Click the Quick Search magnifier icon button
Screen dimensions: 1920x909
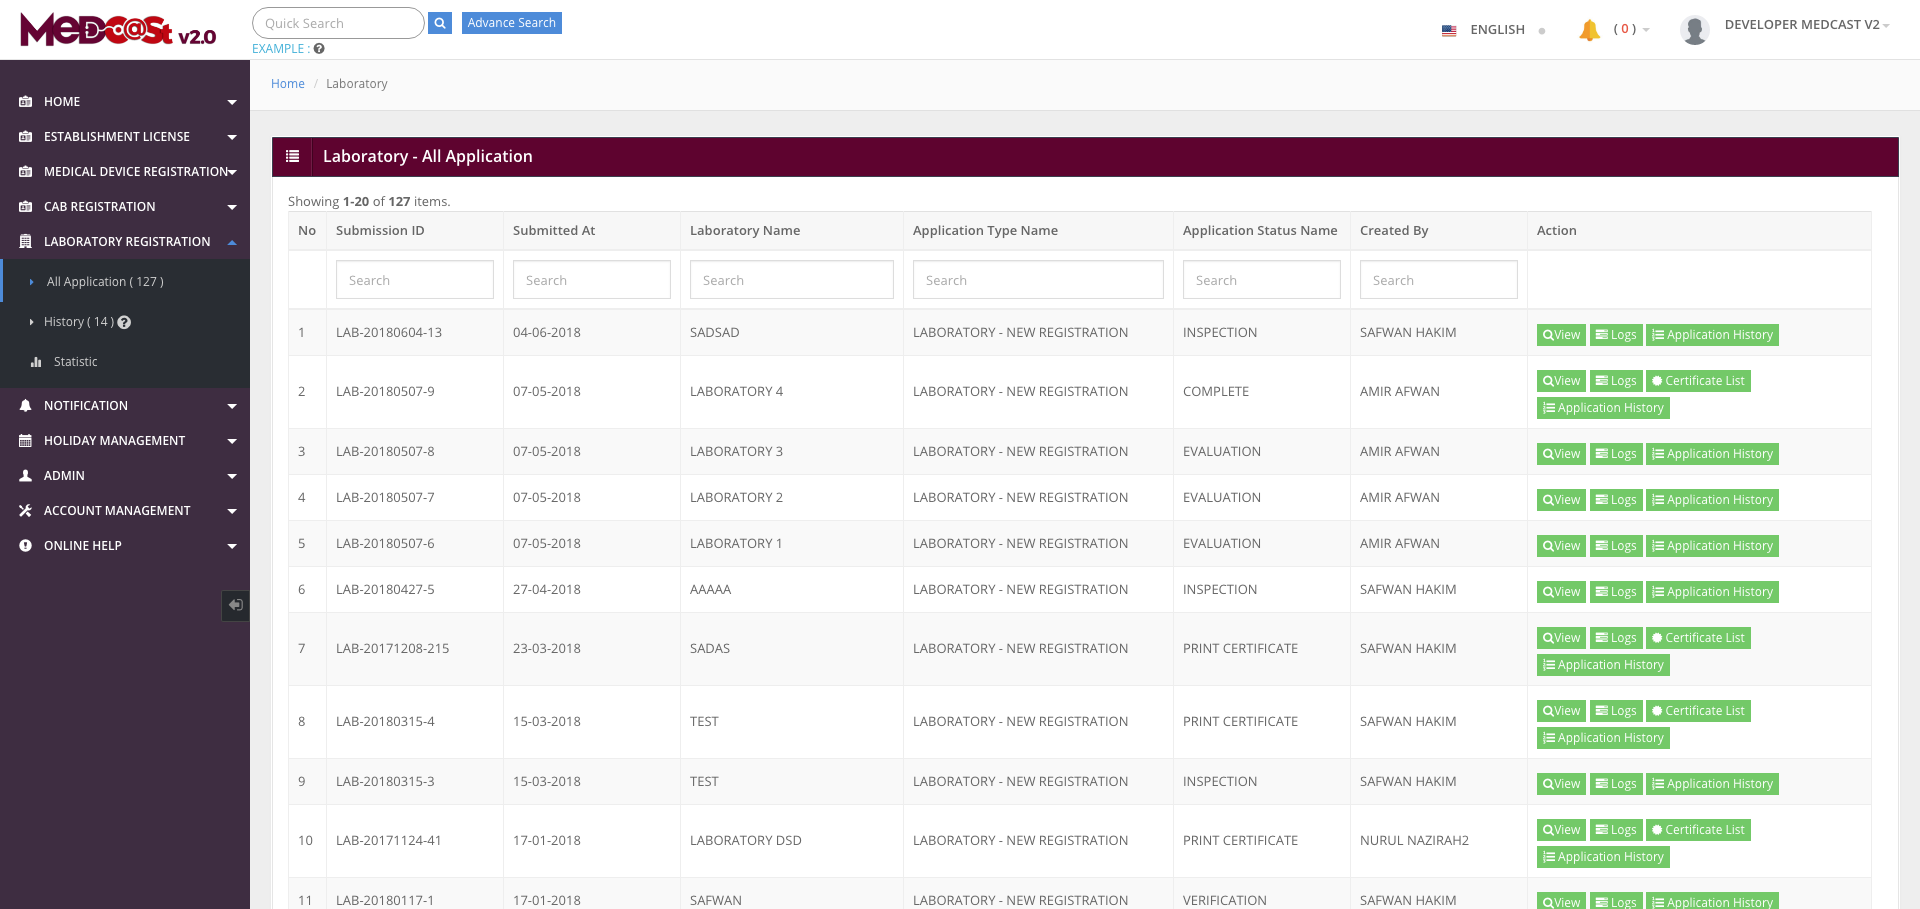point(440,23)
